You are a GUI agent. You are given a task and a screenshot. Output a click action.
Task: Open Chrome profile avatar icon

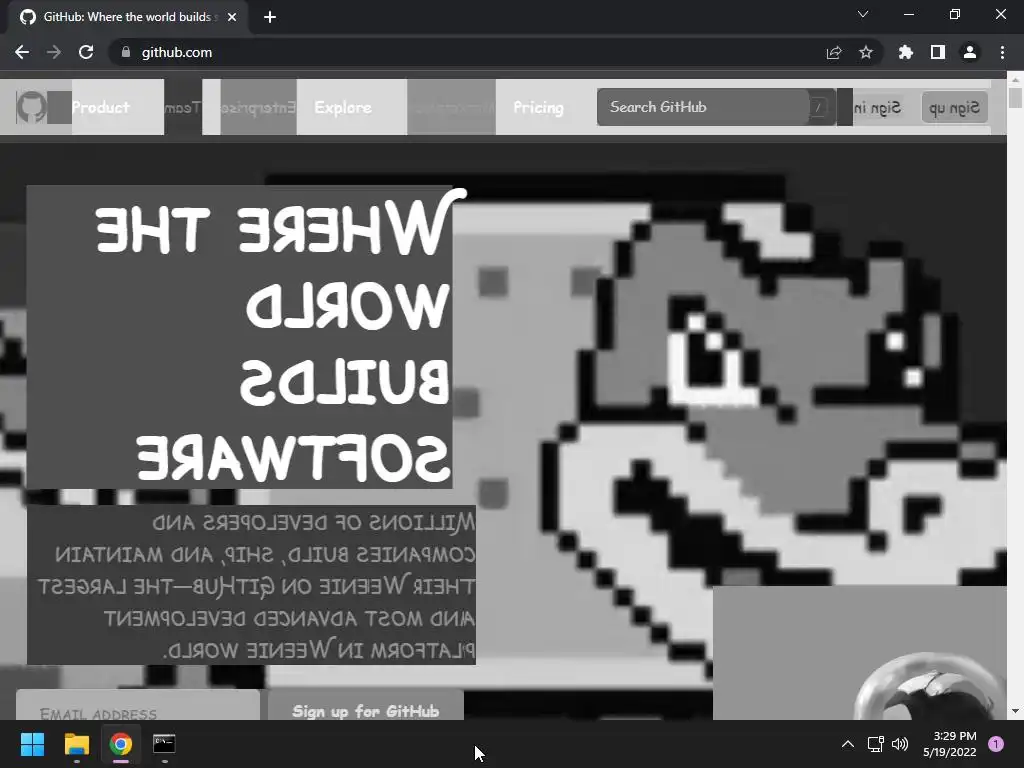(970, 52)
